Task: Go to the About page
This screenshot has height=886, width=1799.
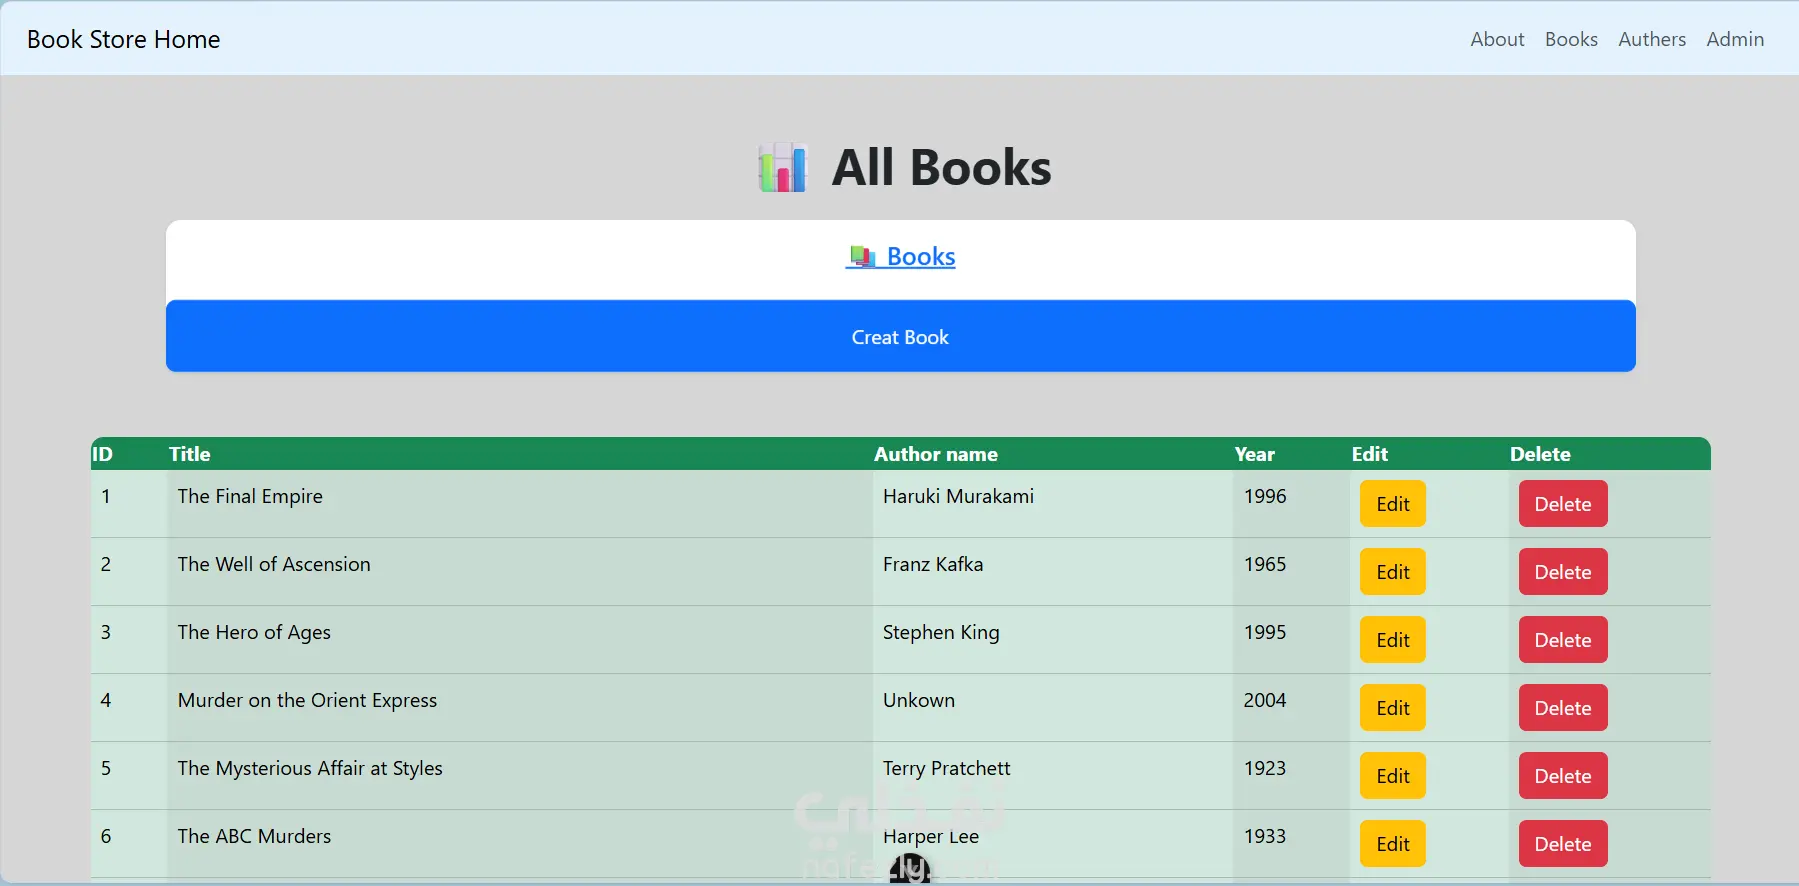Action: pos(1497,39)
